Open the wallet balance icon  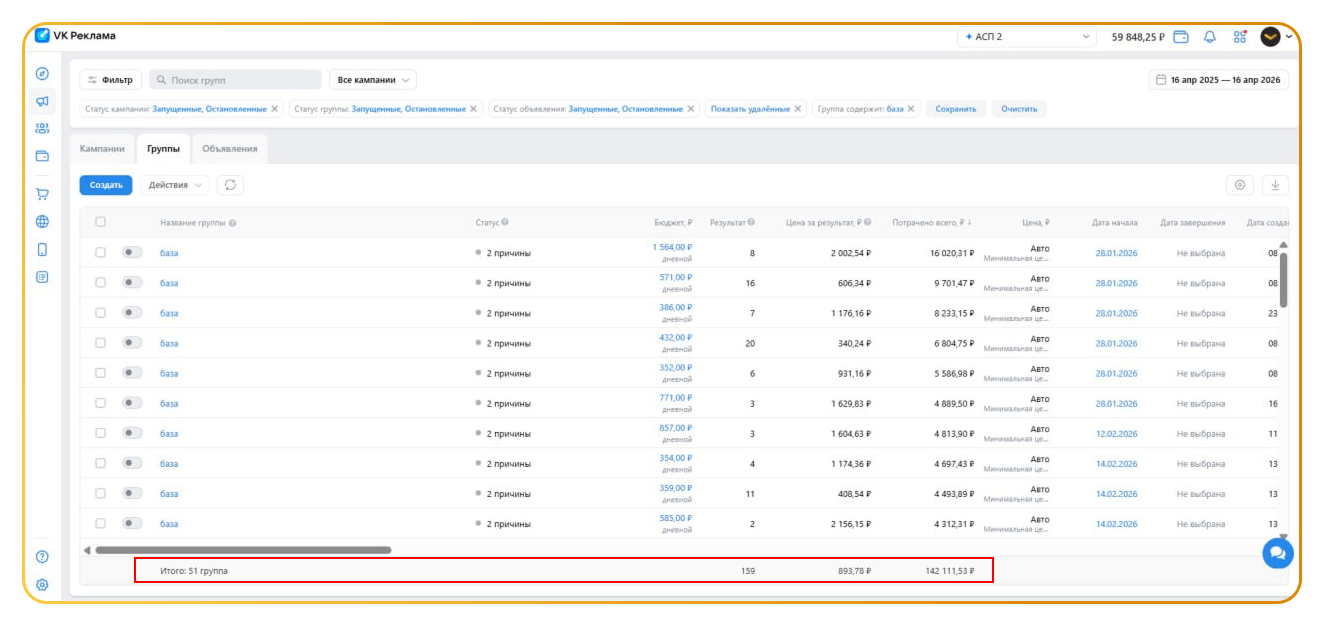1181,37
